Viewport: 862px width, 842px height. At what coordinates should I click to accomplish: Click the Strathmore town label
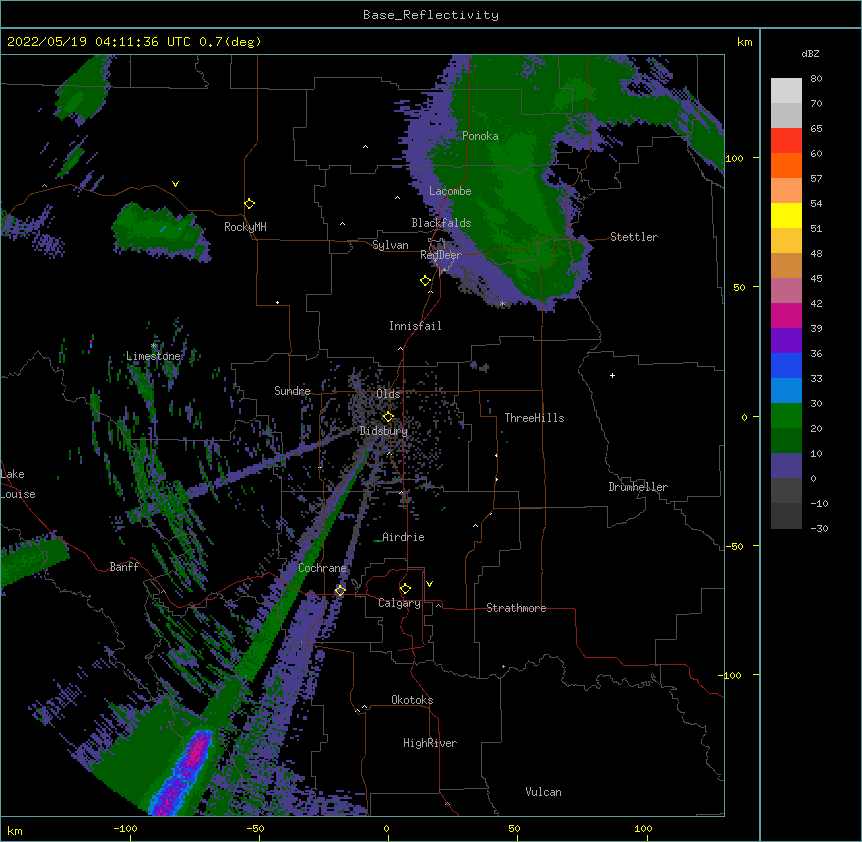tap(516, 608)
